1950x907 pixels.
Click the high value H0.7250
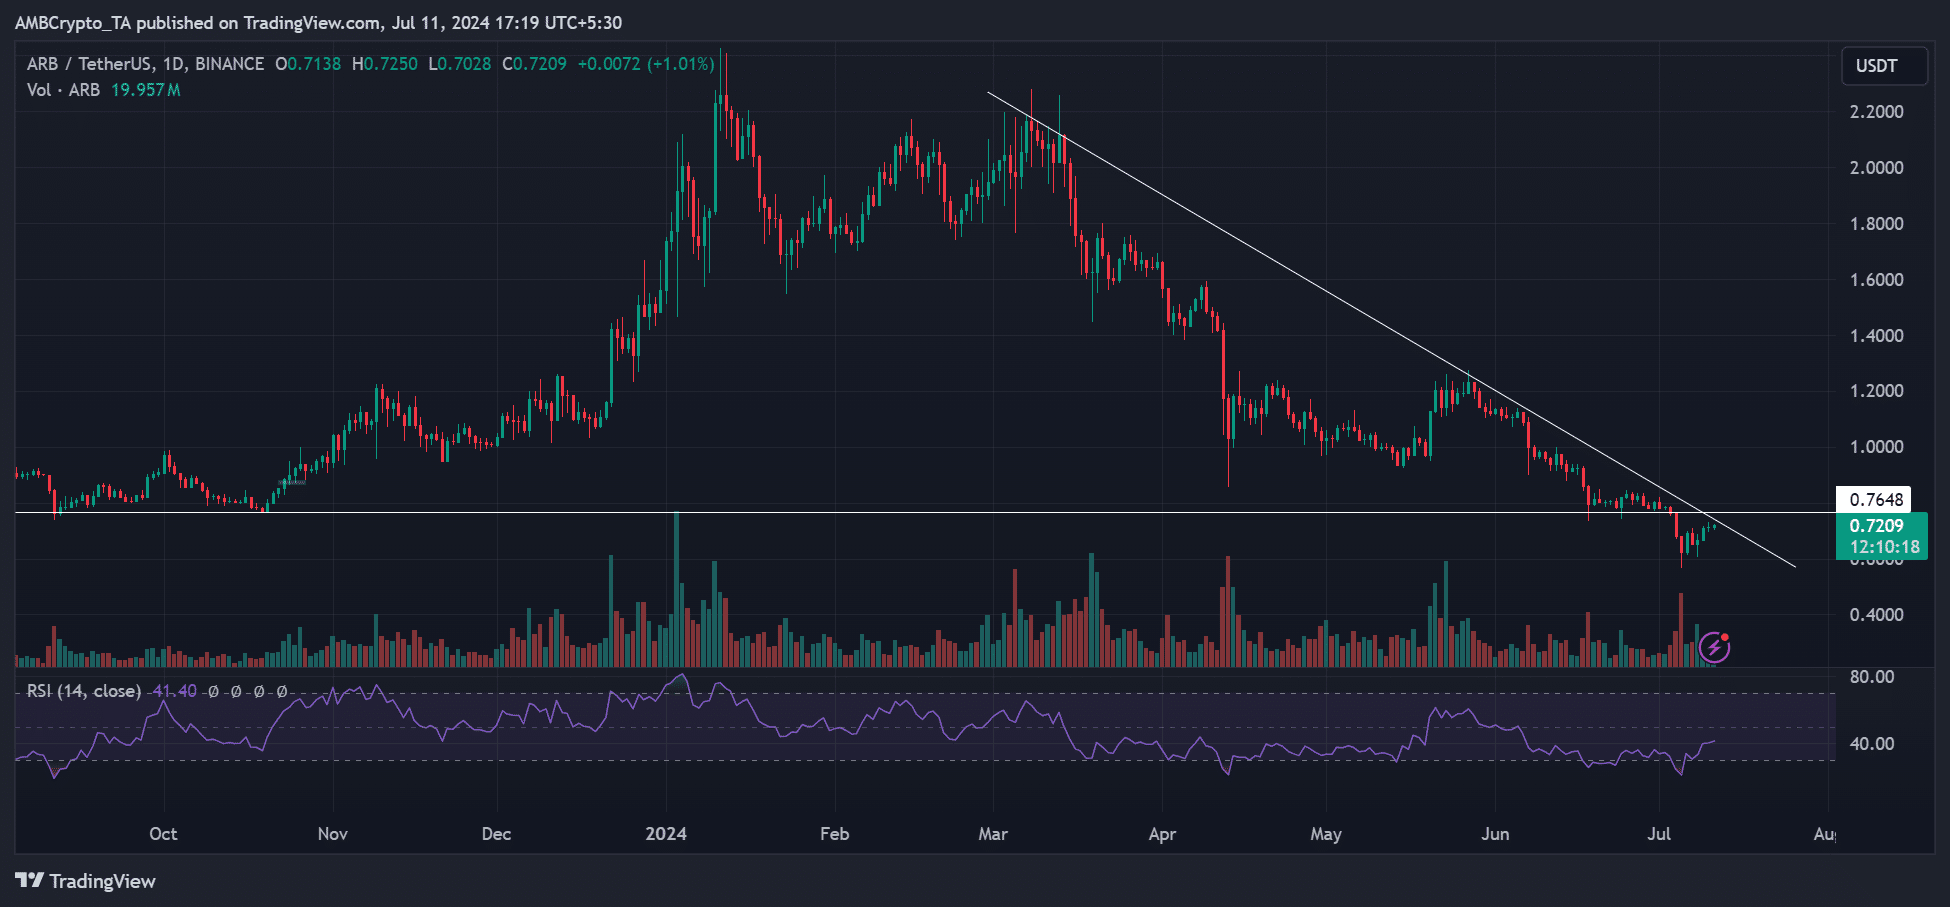[x=385, y=64]
